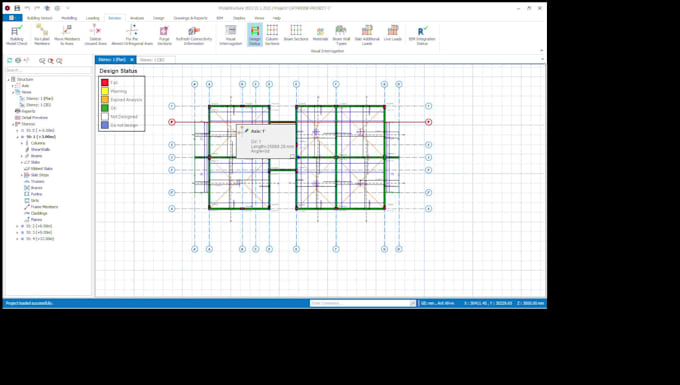
Task: Open the Visual Interrogation tool
Action: 231,35
